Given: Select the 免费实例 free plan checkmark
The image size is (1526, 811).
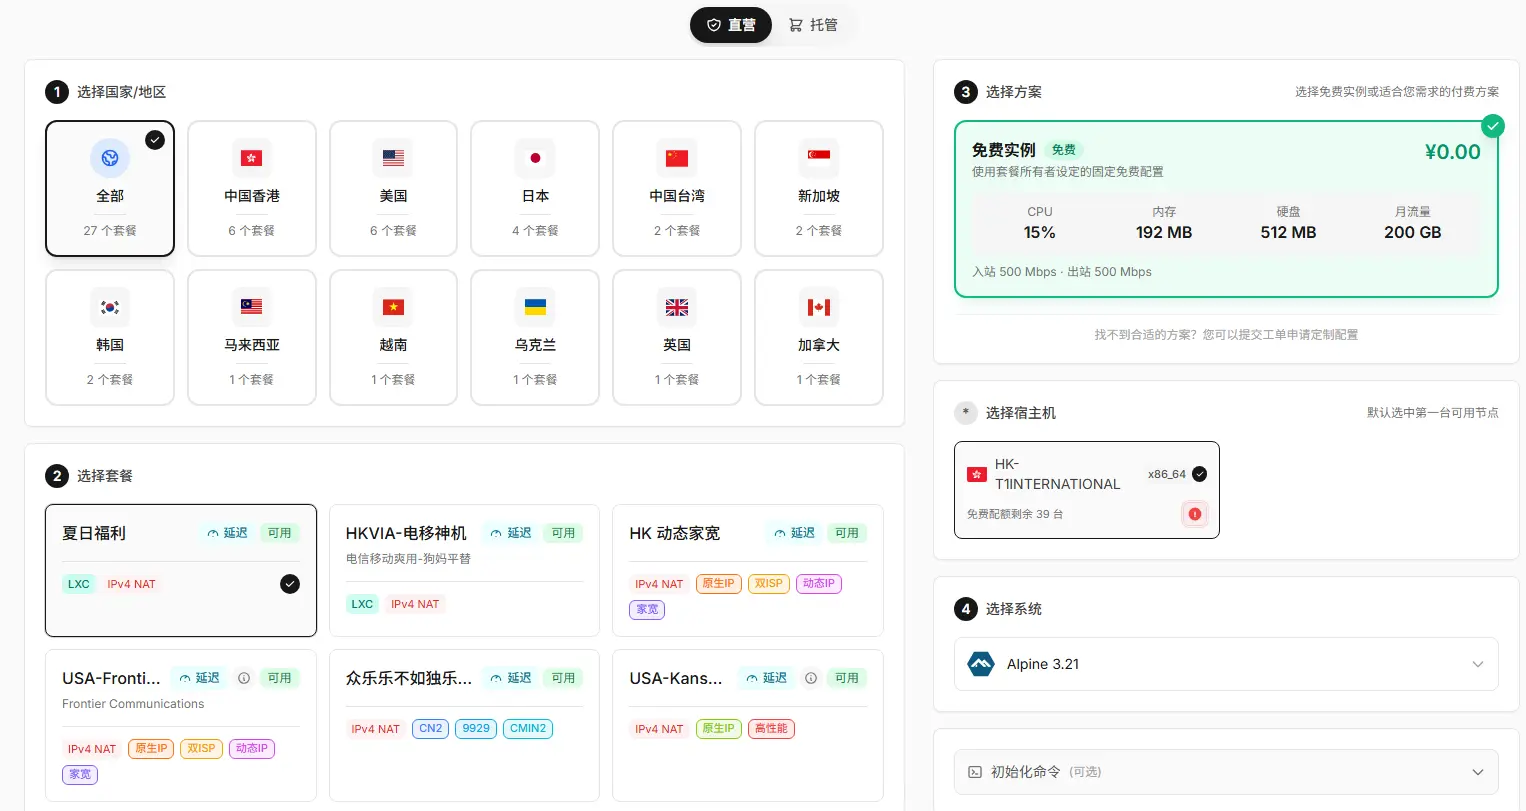Looking at the screenshot, I should pyautogui.click(x=1492, y=126).
